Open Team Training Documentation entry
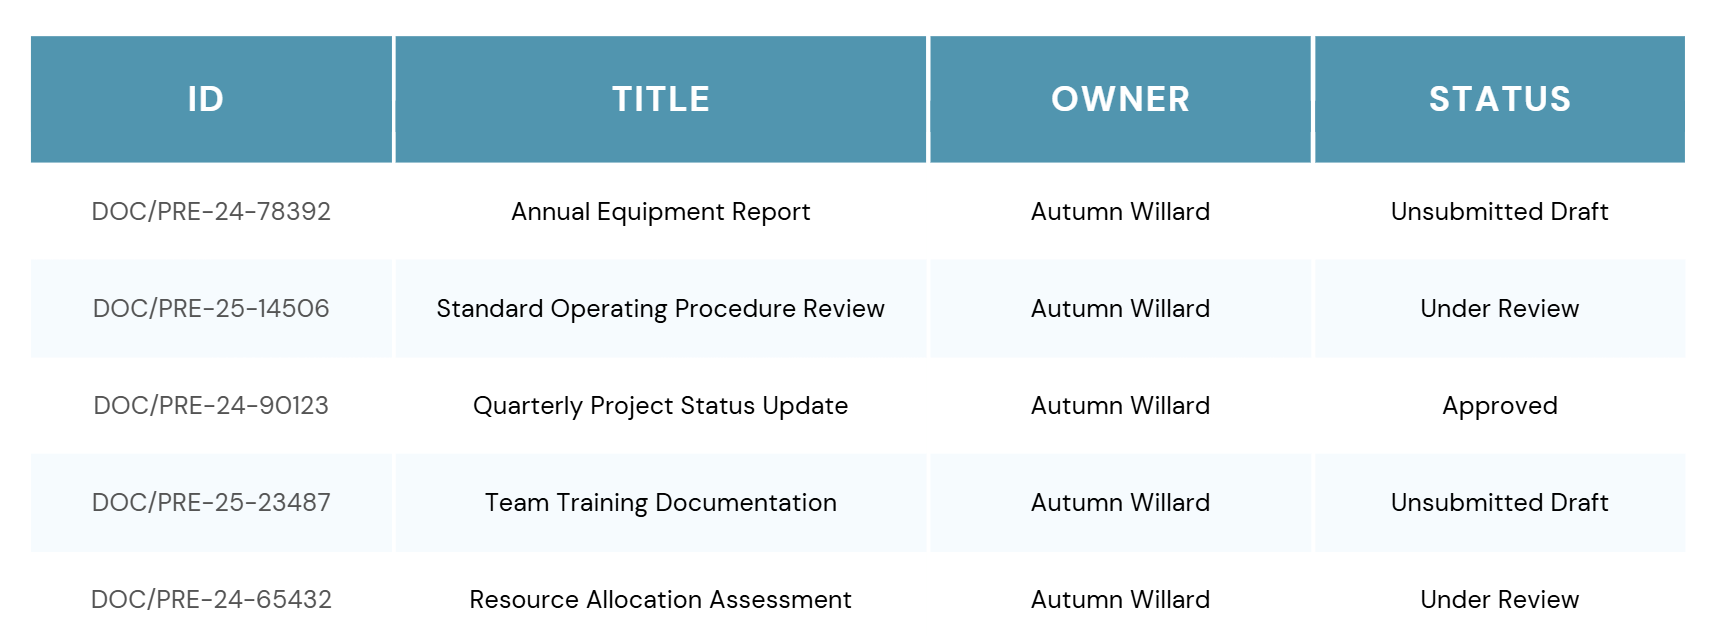Screen dimensions: 1720x636 [x=660, y=503]
